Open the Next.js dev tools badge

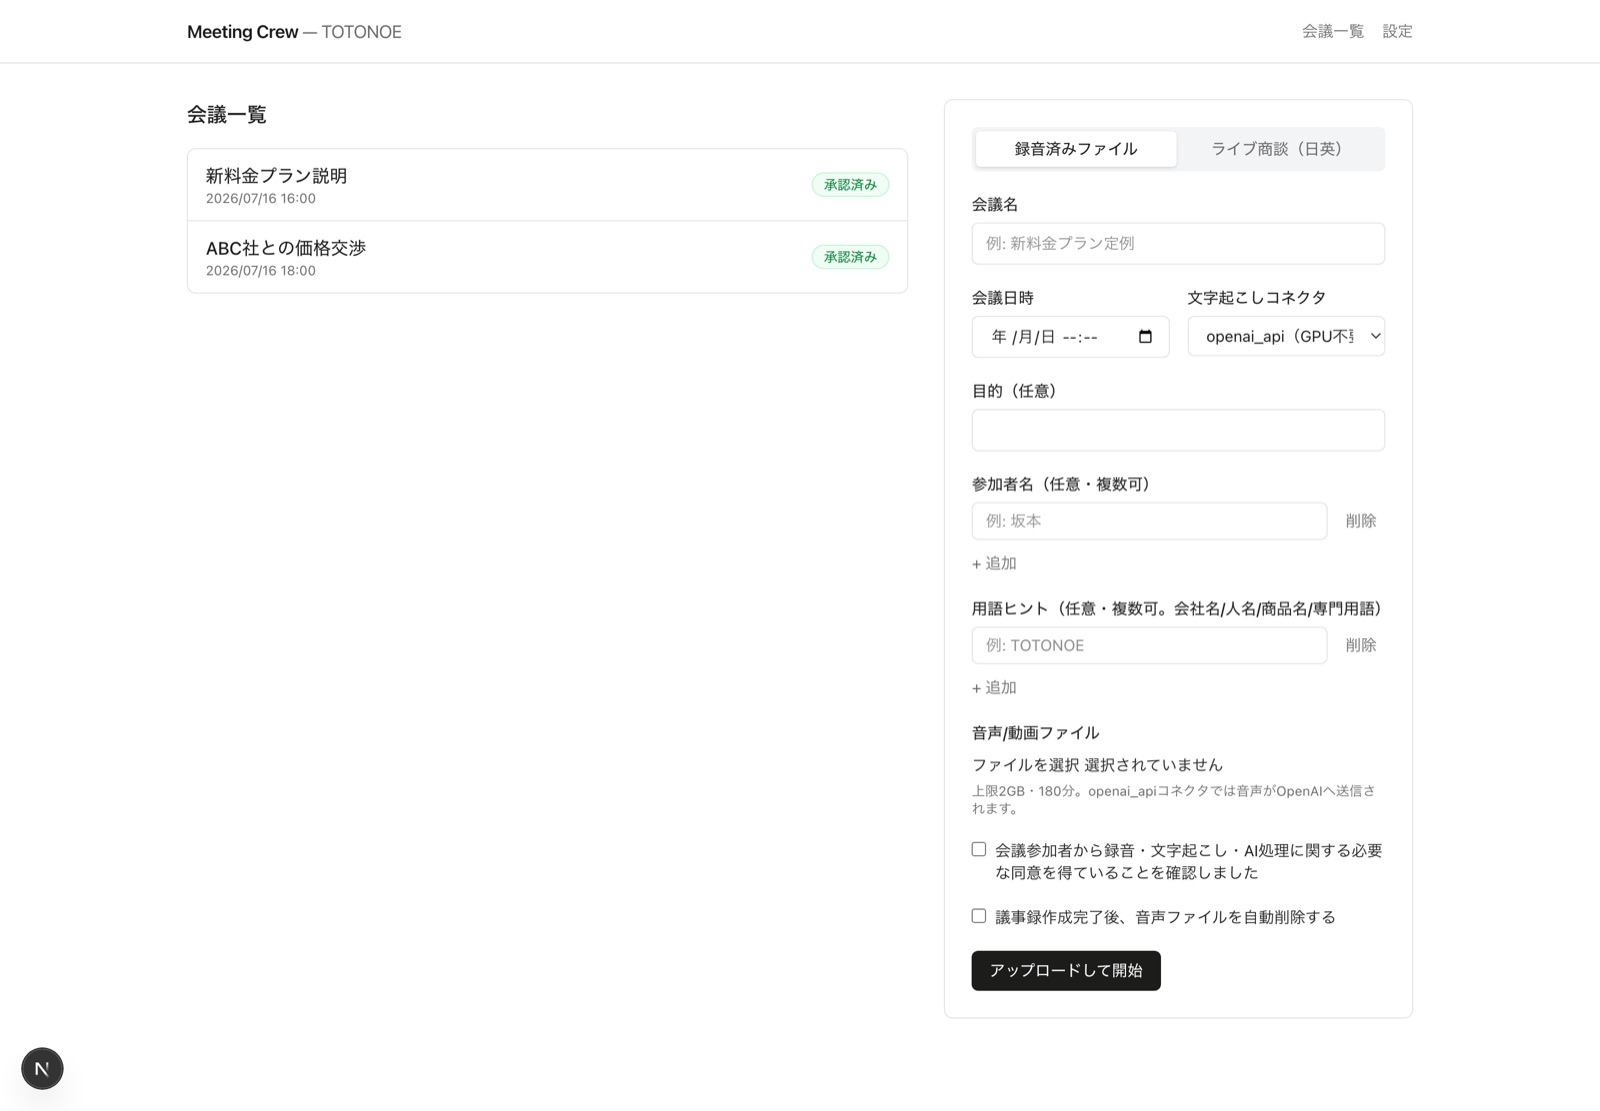pyautogui.click(x=42, y=1068)
